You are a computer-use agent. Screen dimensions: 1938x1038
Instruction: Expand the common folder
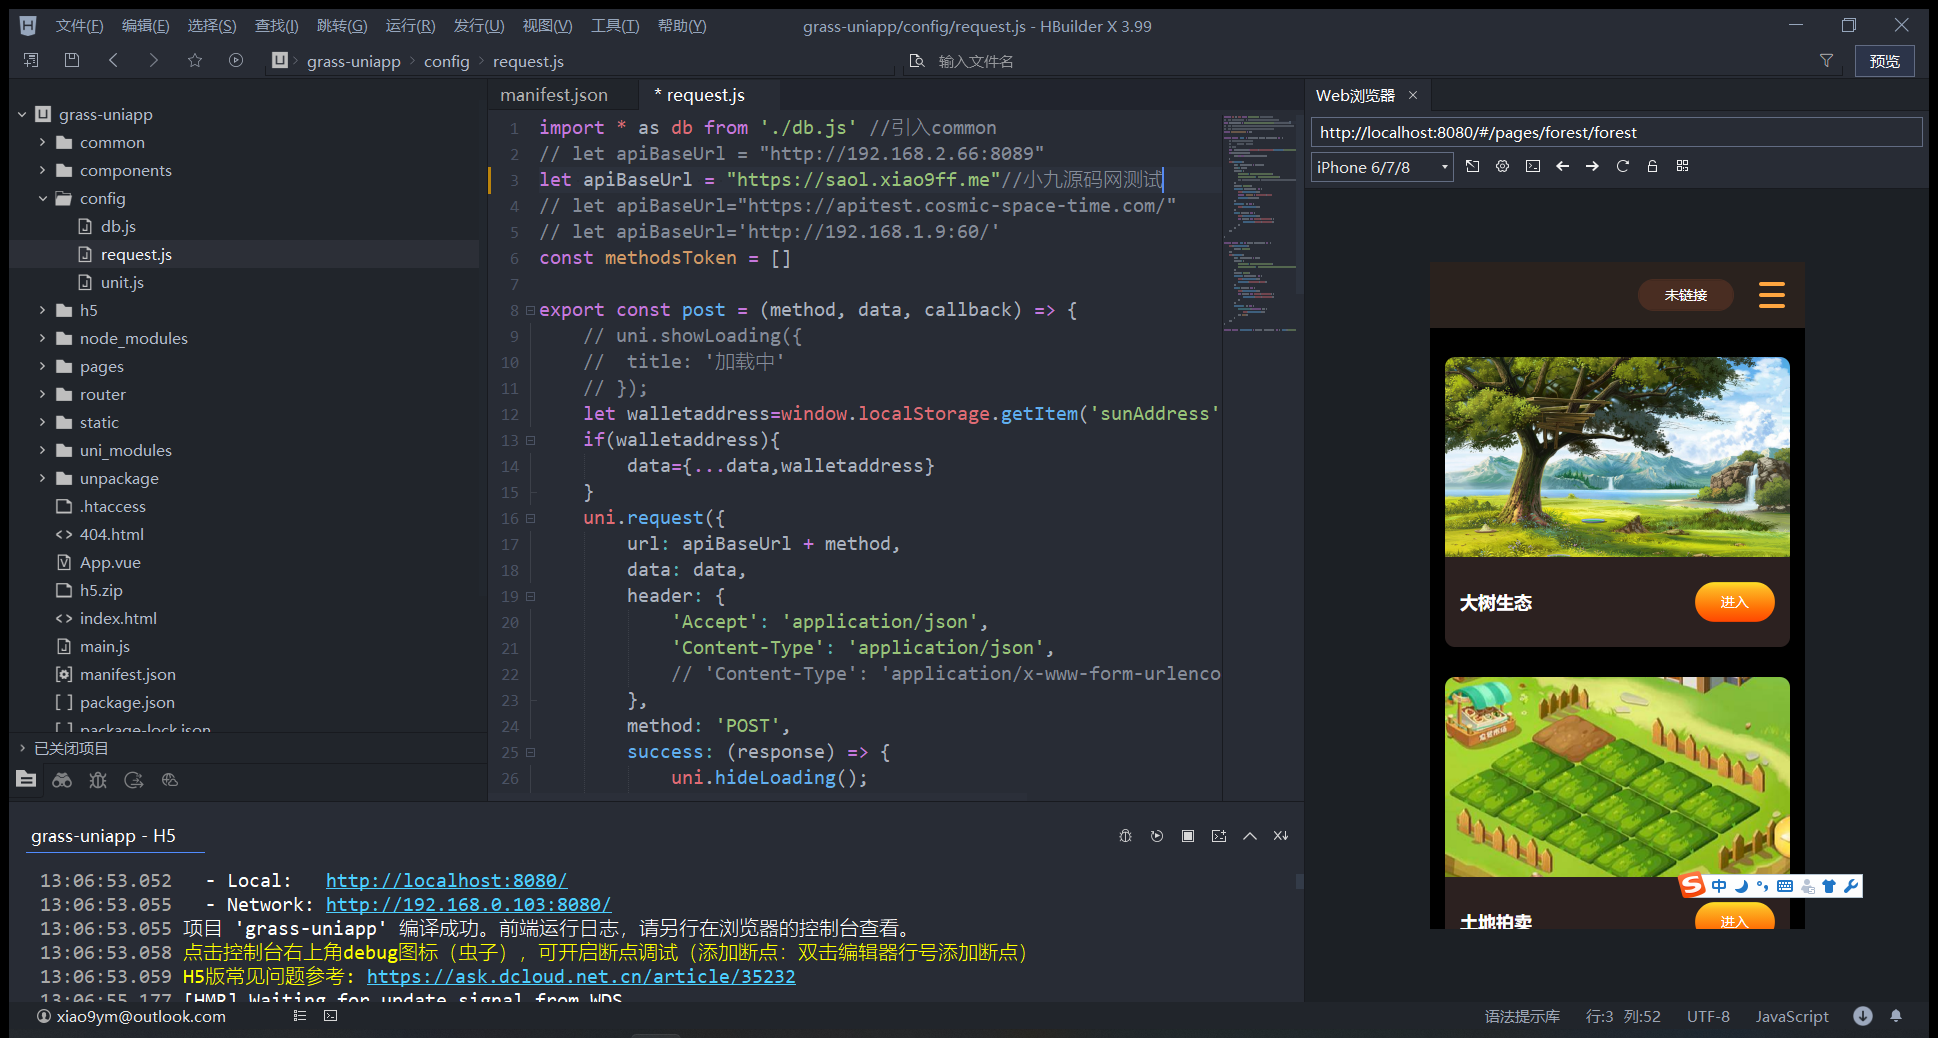[x=43, y=143]
